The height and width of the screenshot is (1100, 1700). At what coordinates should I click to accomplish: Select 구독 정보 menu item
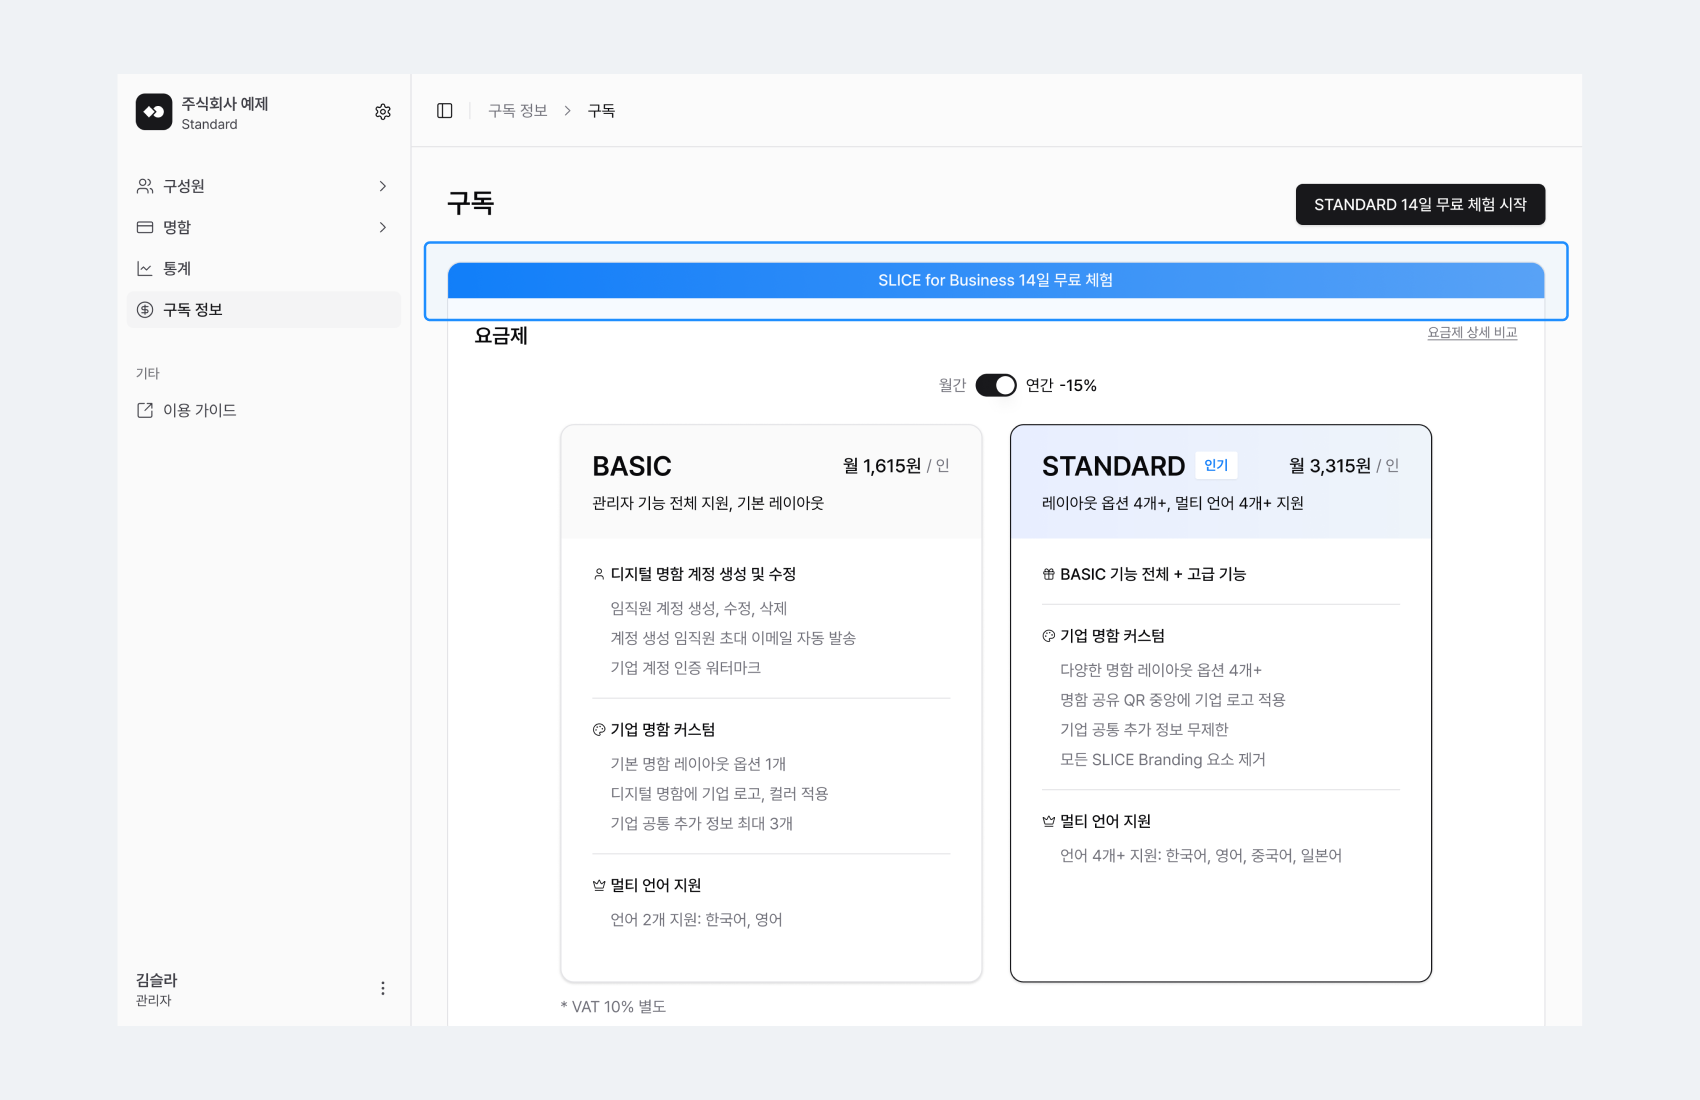(264, 310)
